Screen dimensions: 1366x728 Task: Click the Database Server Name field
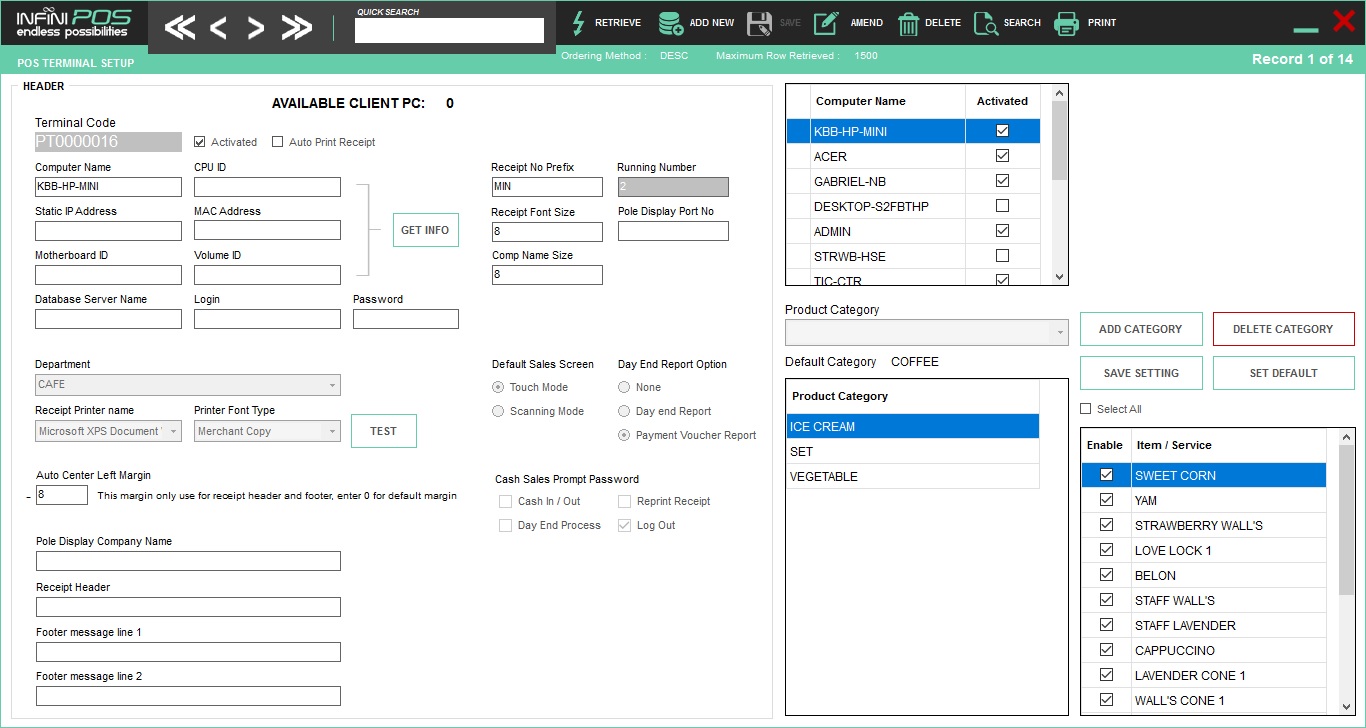click(x=108, y=319)
